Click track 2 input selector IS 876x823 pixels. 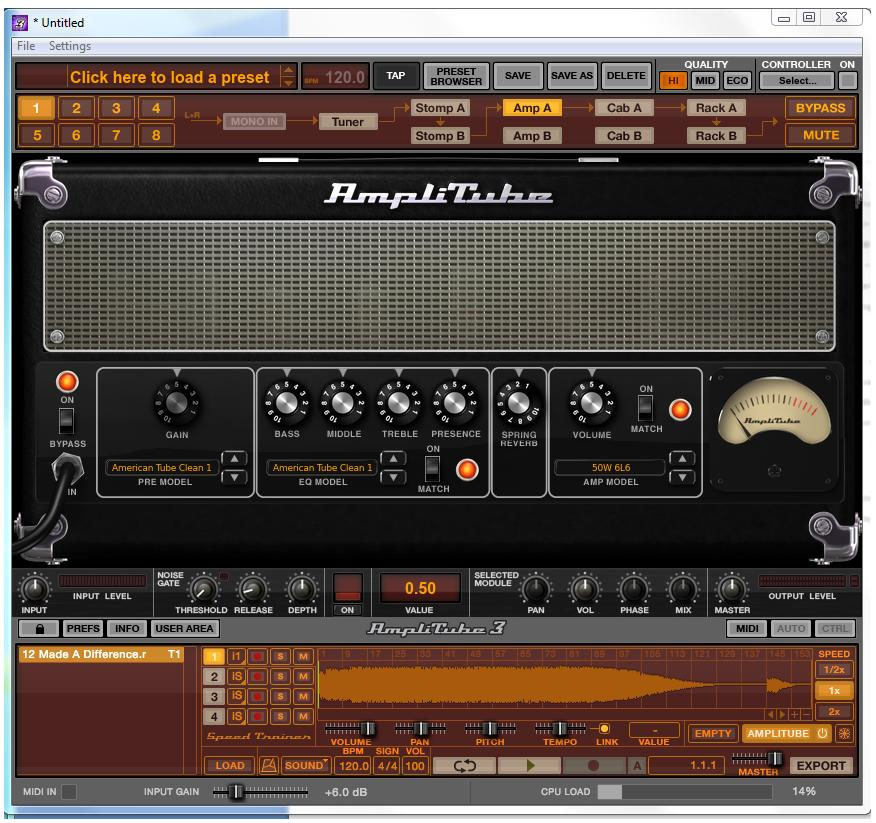tap(236, 677)
